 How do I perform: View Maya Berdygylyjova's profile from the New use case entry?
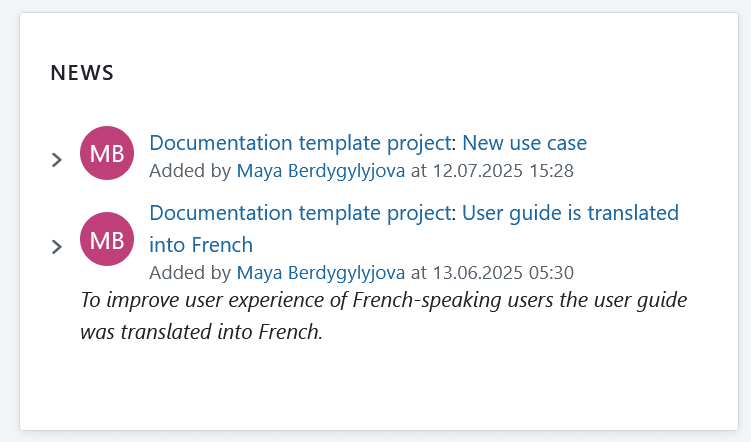tap(320, 171)
